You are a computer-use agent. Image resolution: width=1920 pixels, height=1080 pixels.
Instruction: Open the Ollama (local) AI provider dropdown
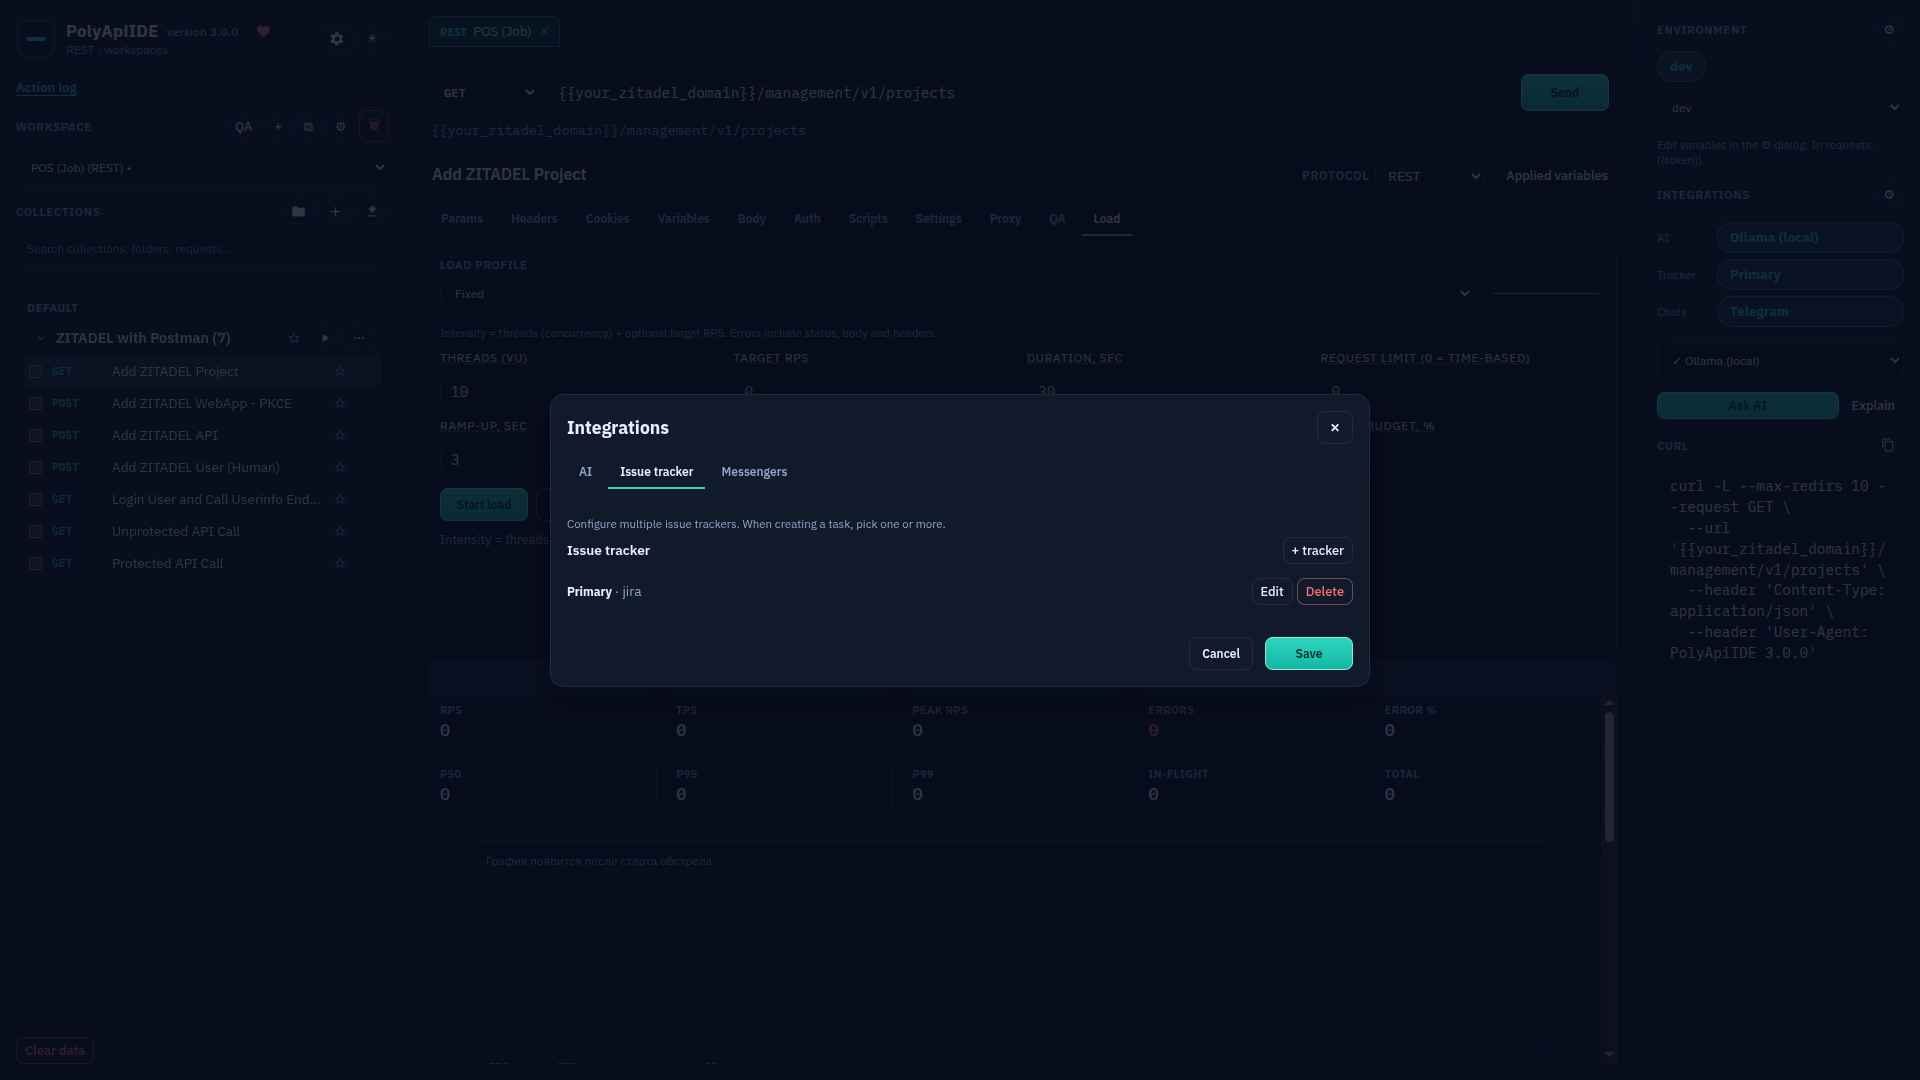(1780, 361)
